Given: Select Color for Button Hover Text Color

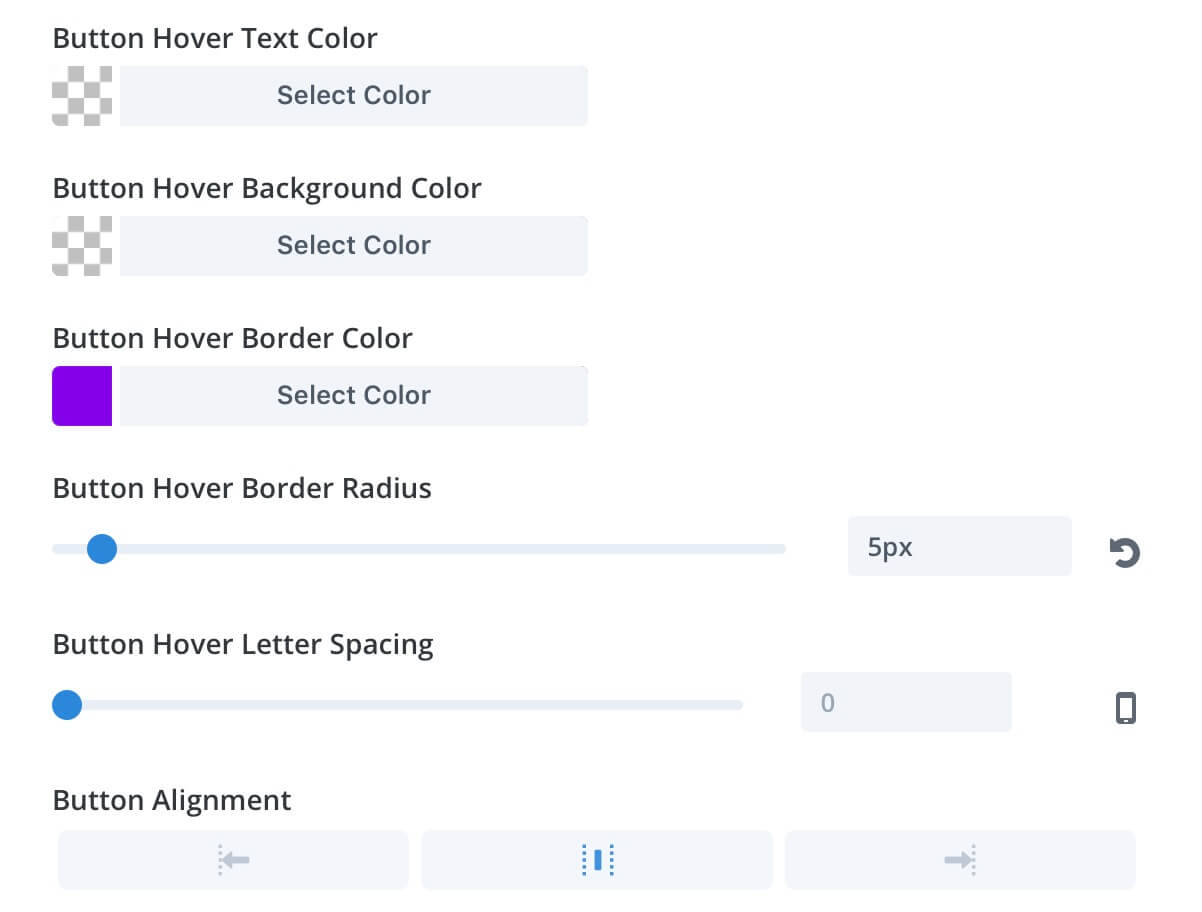Looking at the screenshot, I should click(x=354, y=96).
